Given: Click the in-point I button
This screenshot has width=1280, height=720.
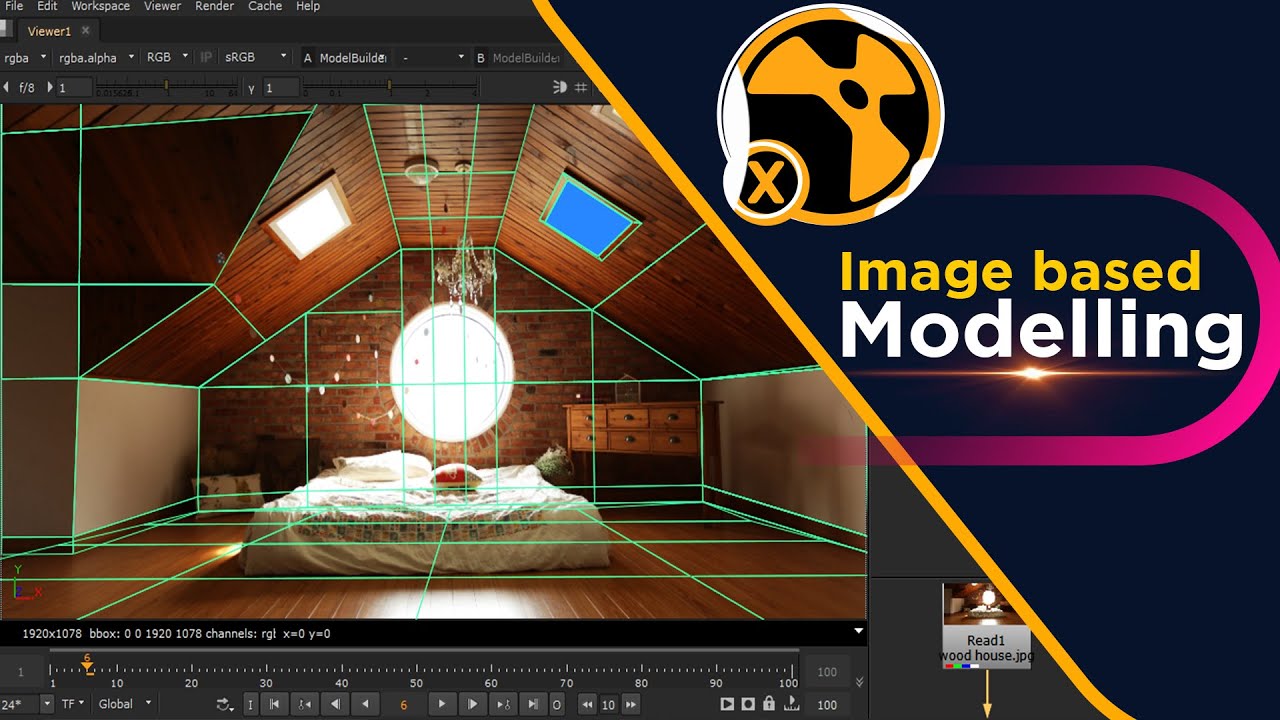Looking at the screenshot, I should pos(250,704).
